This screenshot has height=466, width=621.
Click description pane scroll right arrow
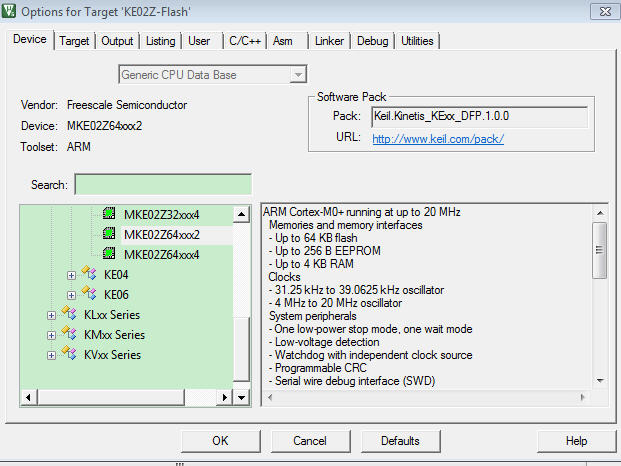(582, 397)
